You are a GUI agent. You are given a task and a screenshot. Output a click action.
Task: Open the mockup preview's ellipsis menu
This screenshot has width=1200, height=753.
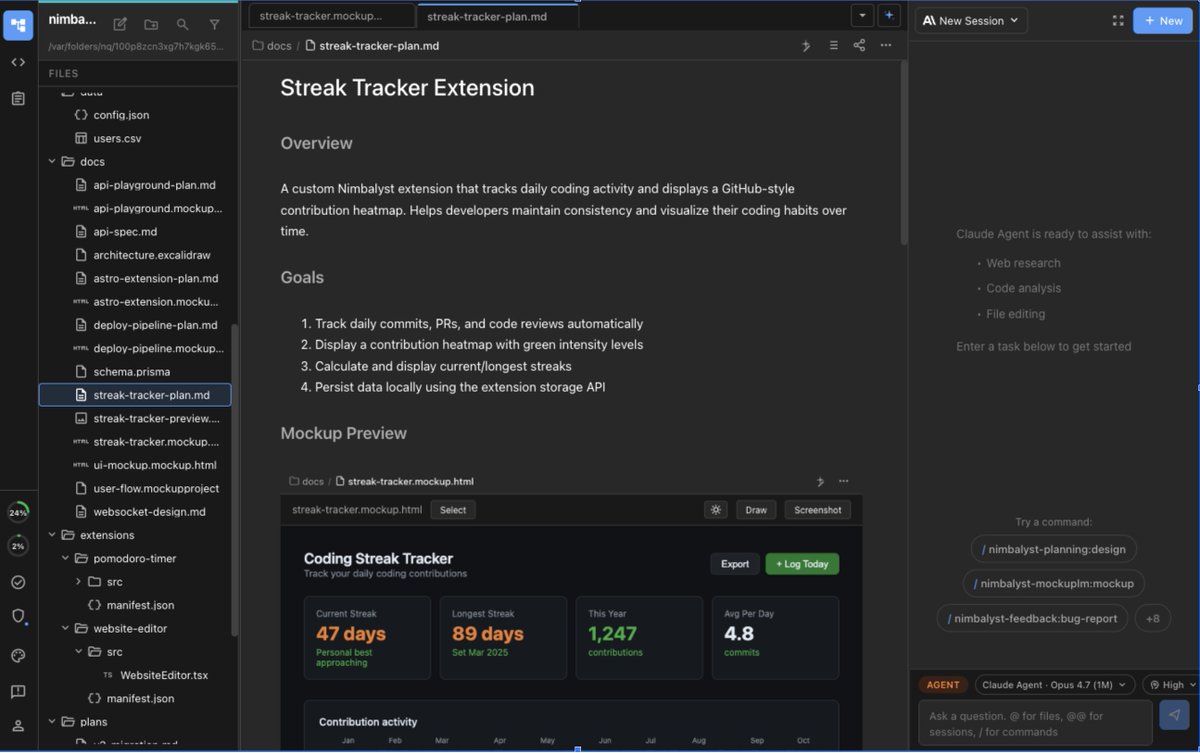[844, 481]
